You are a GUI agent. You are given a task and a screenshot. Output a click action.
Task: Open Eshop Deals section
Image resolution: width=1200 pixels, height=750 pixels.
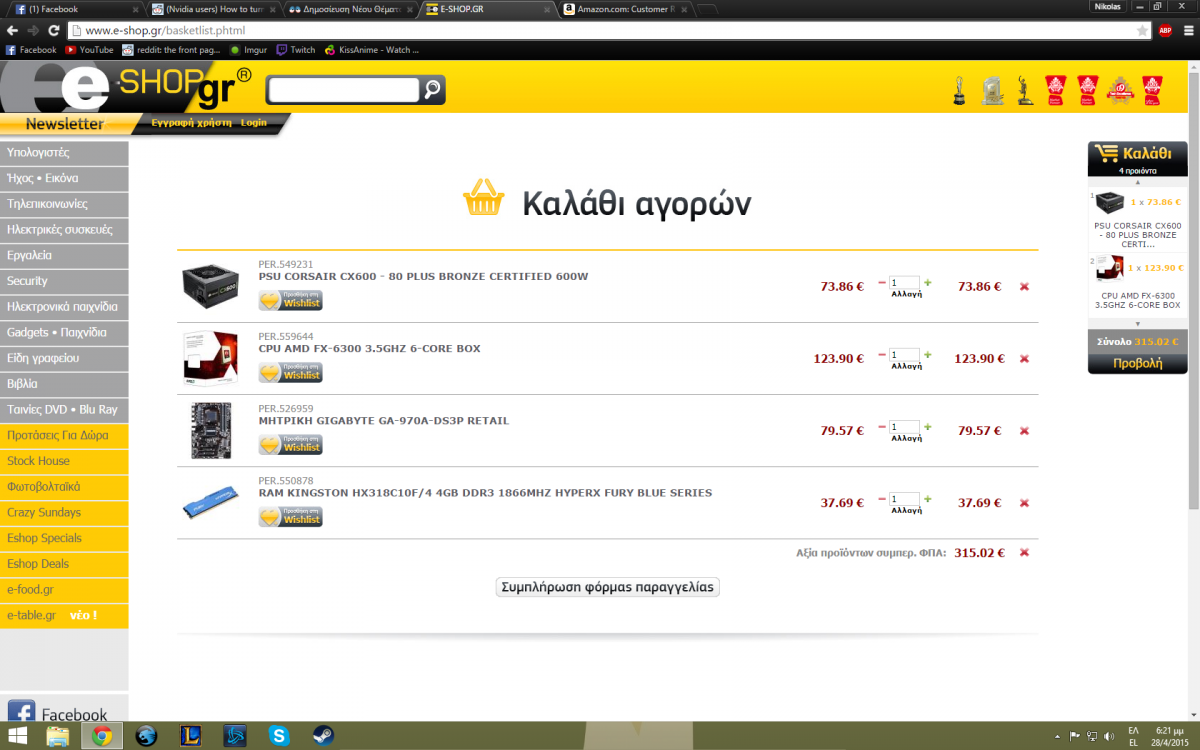(64, 564)
